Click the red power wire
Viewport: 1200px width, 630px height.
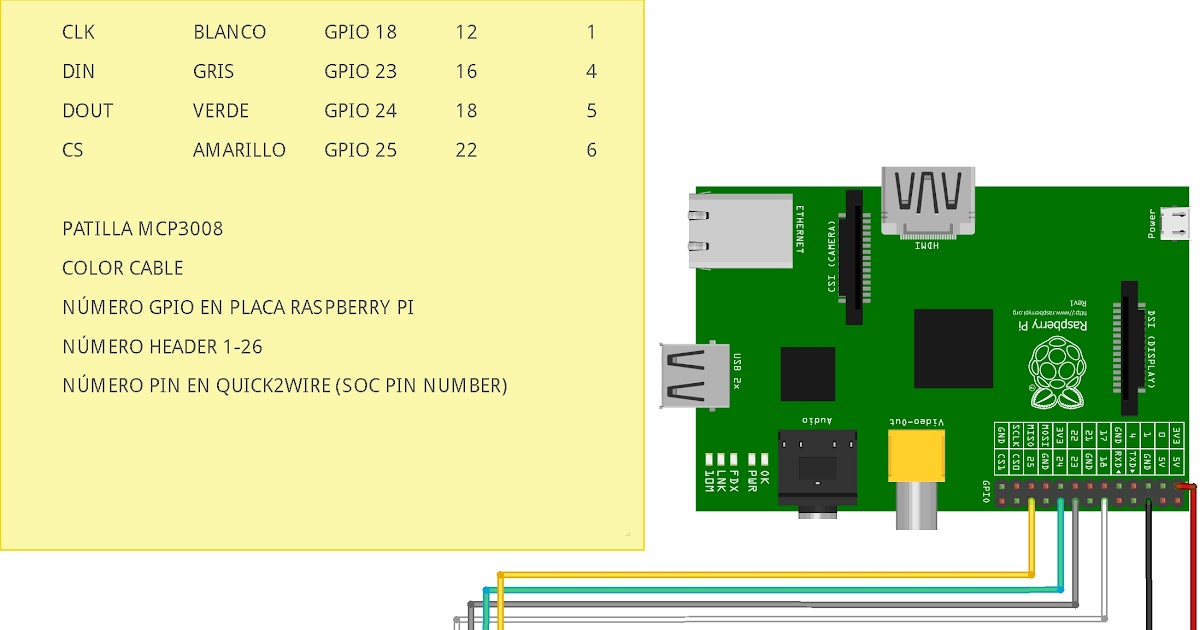point(1192,556)
